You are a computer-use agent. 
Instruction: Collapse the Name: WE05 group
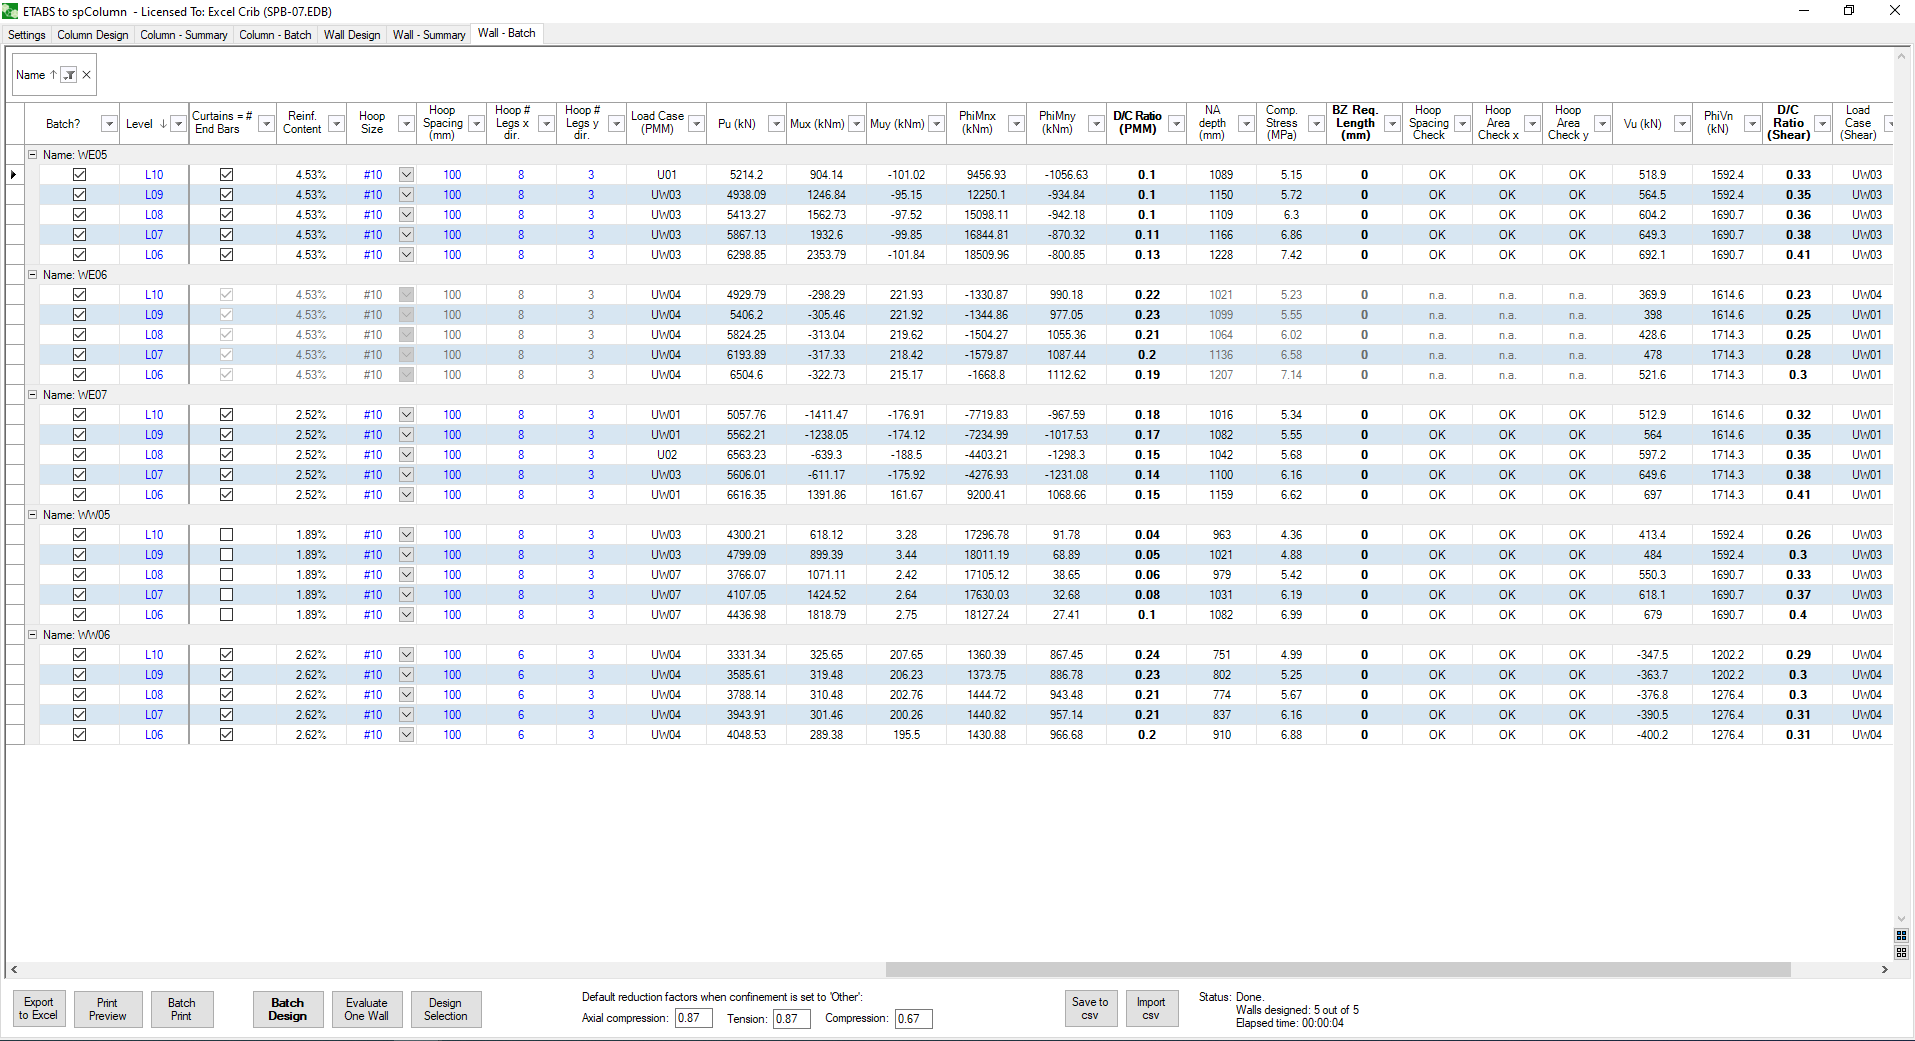(x=32, y=155)
